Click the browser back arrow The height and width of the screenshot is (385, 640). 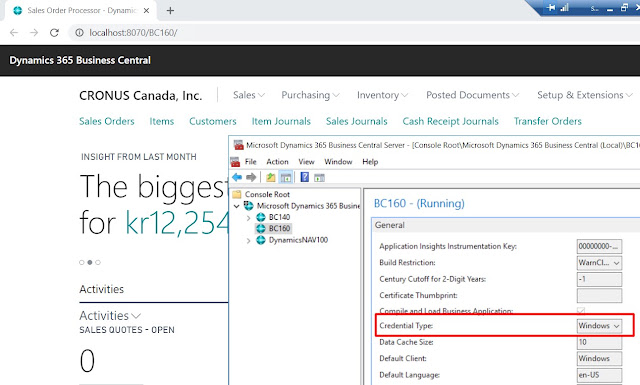(x=14, y=33)
